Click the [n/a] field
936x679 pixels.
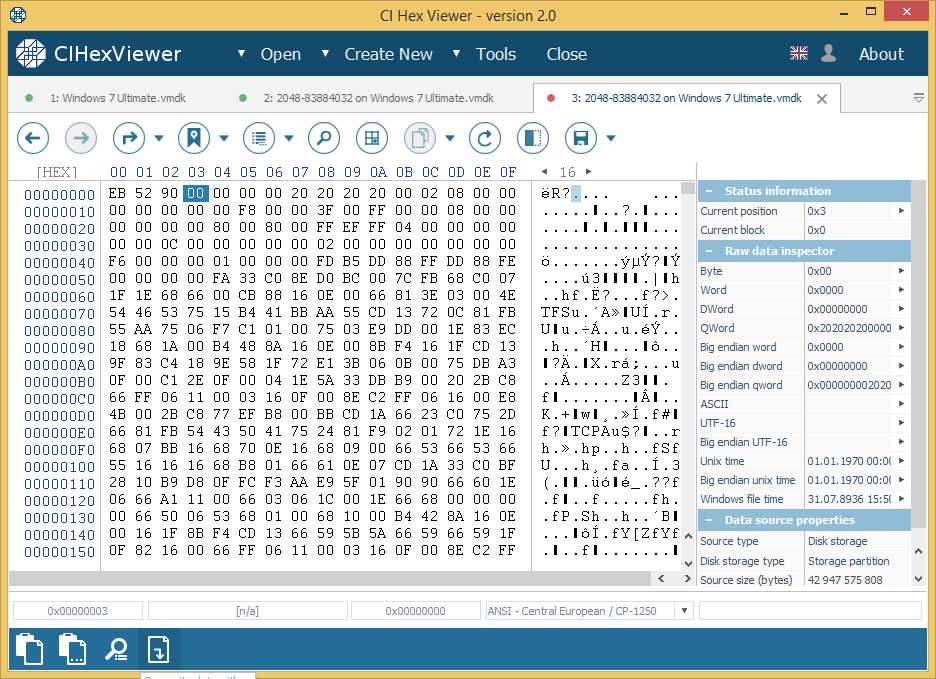[247, 611]
